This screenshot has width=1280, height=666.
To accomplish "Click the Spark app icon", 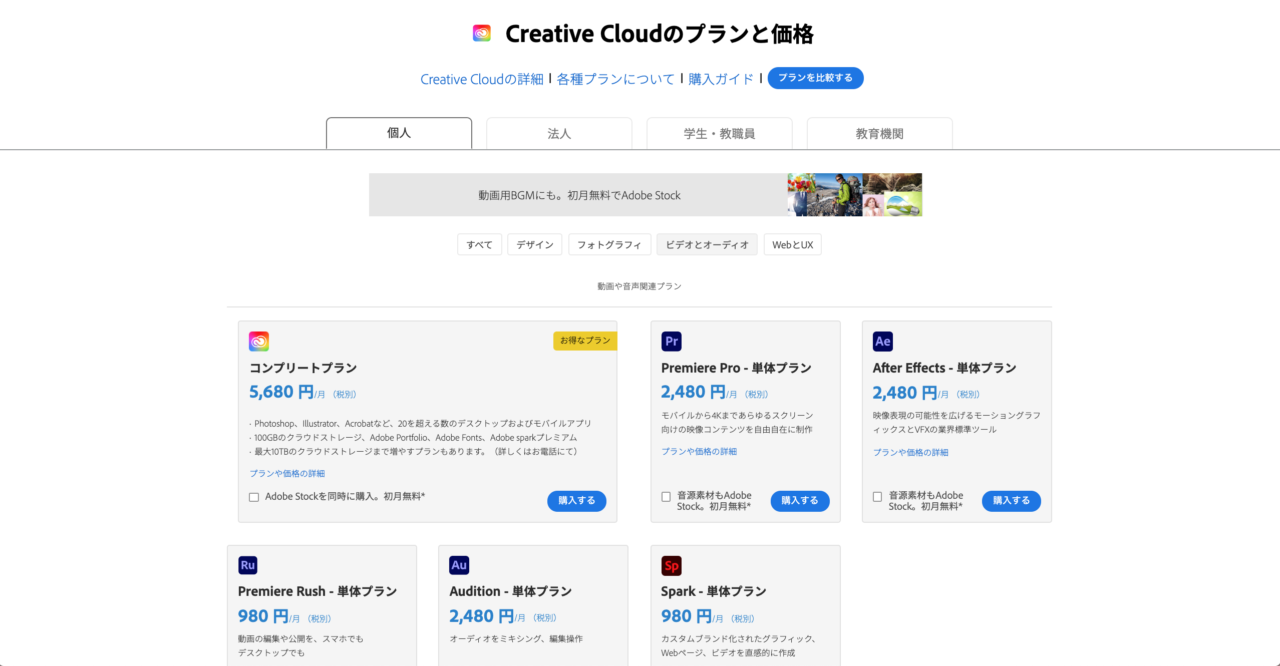I will point(671,564).
